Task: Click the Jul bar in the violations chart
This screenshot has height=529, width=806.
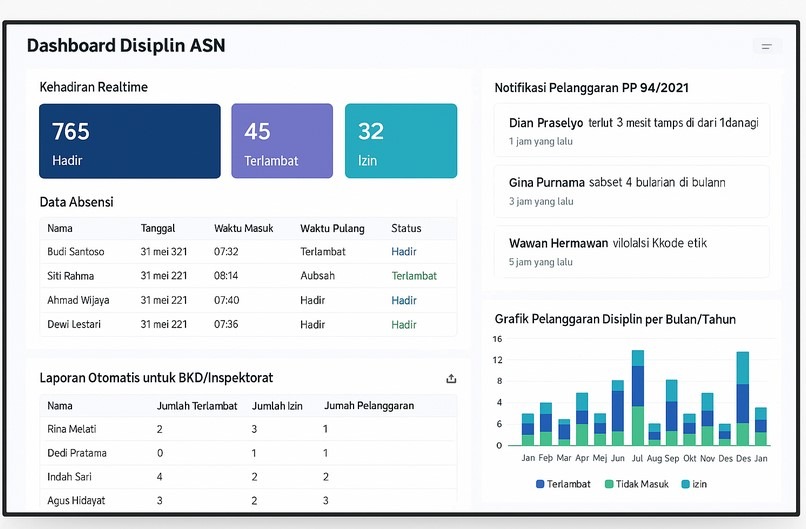Action: [x=637, y=397]
